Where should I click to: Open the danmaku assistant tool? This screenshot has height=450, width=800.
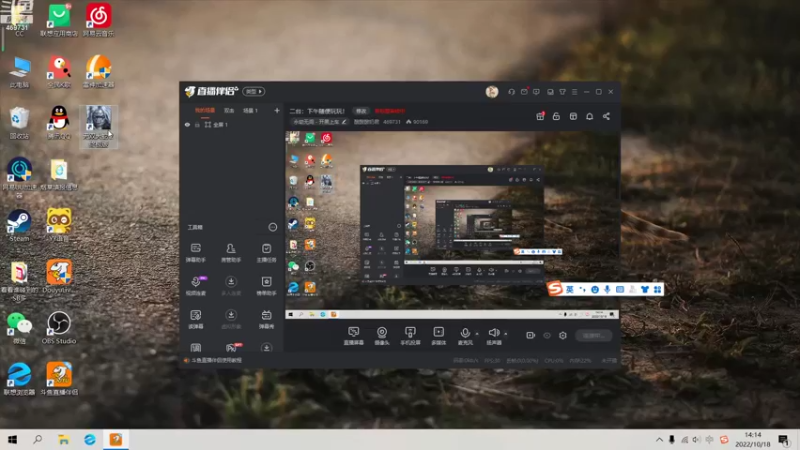click(x=195, y=252)
